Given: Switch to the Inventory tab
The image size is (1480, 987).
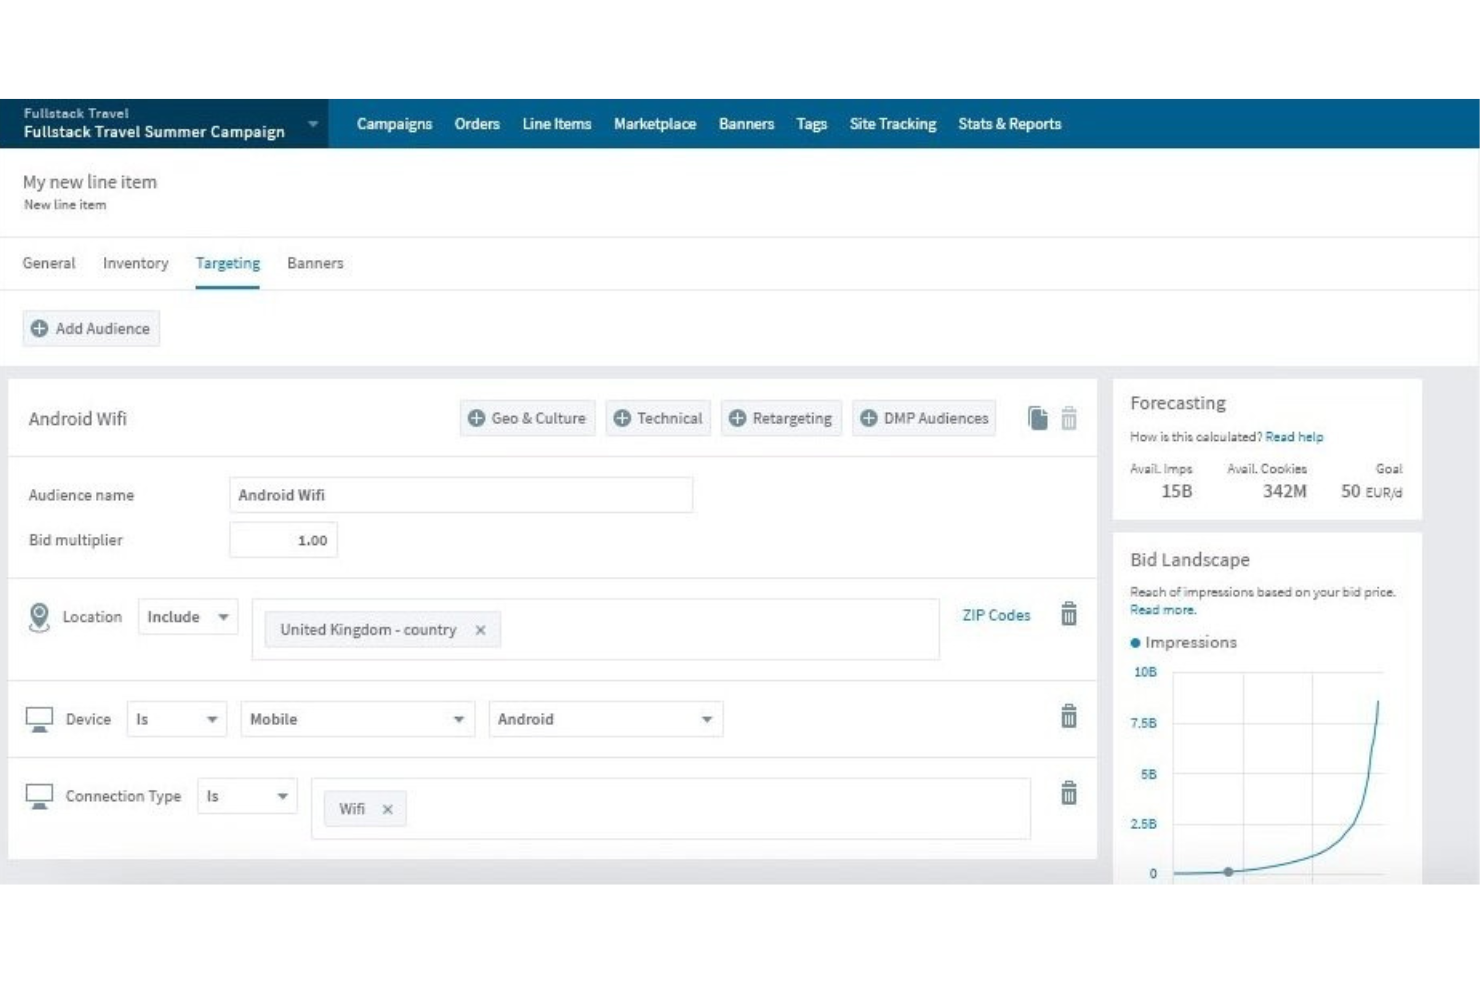Looking at the screenshot, I should tap(134, 263).
